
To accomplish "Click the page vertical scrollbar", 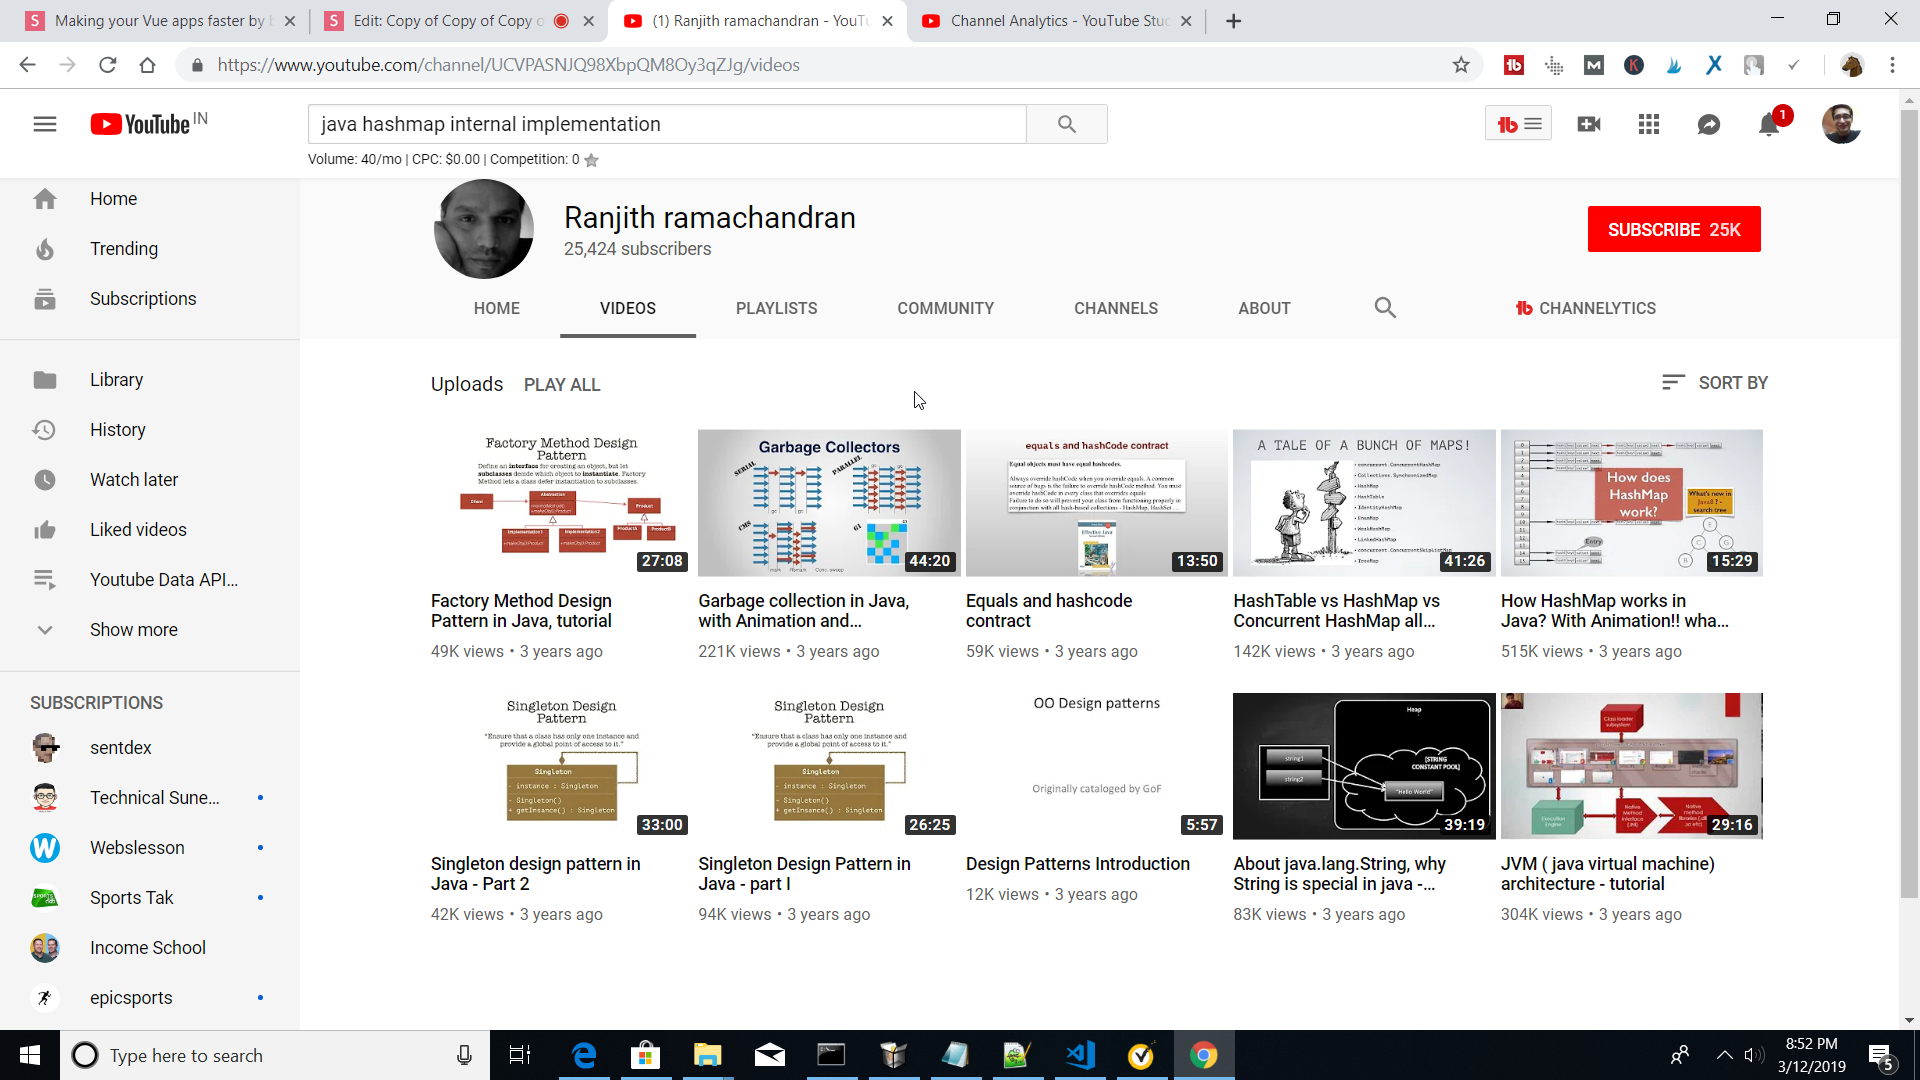I will (x=1909, y=500).
